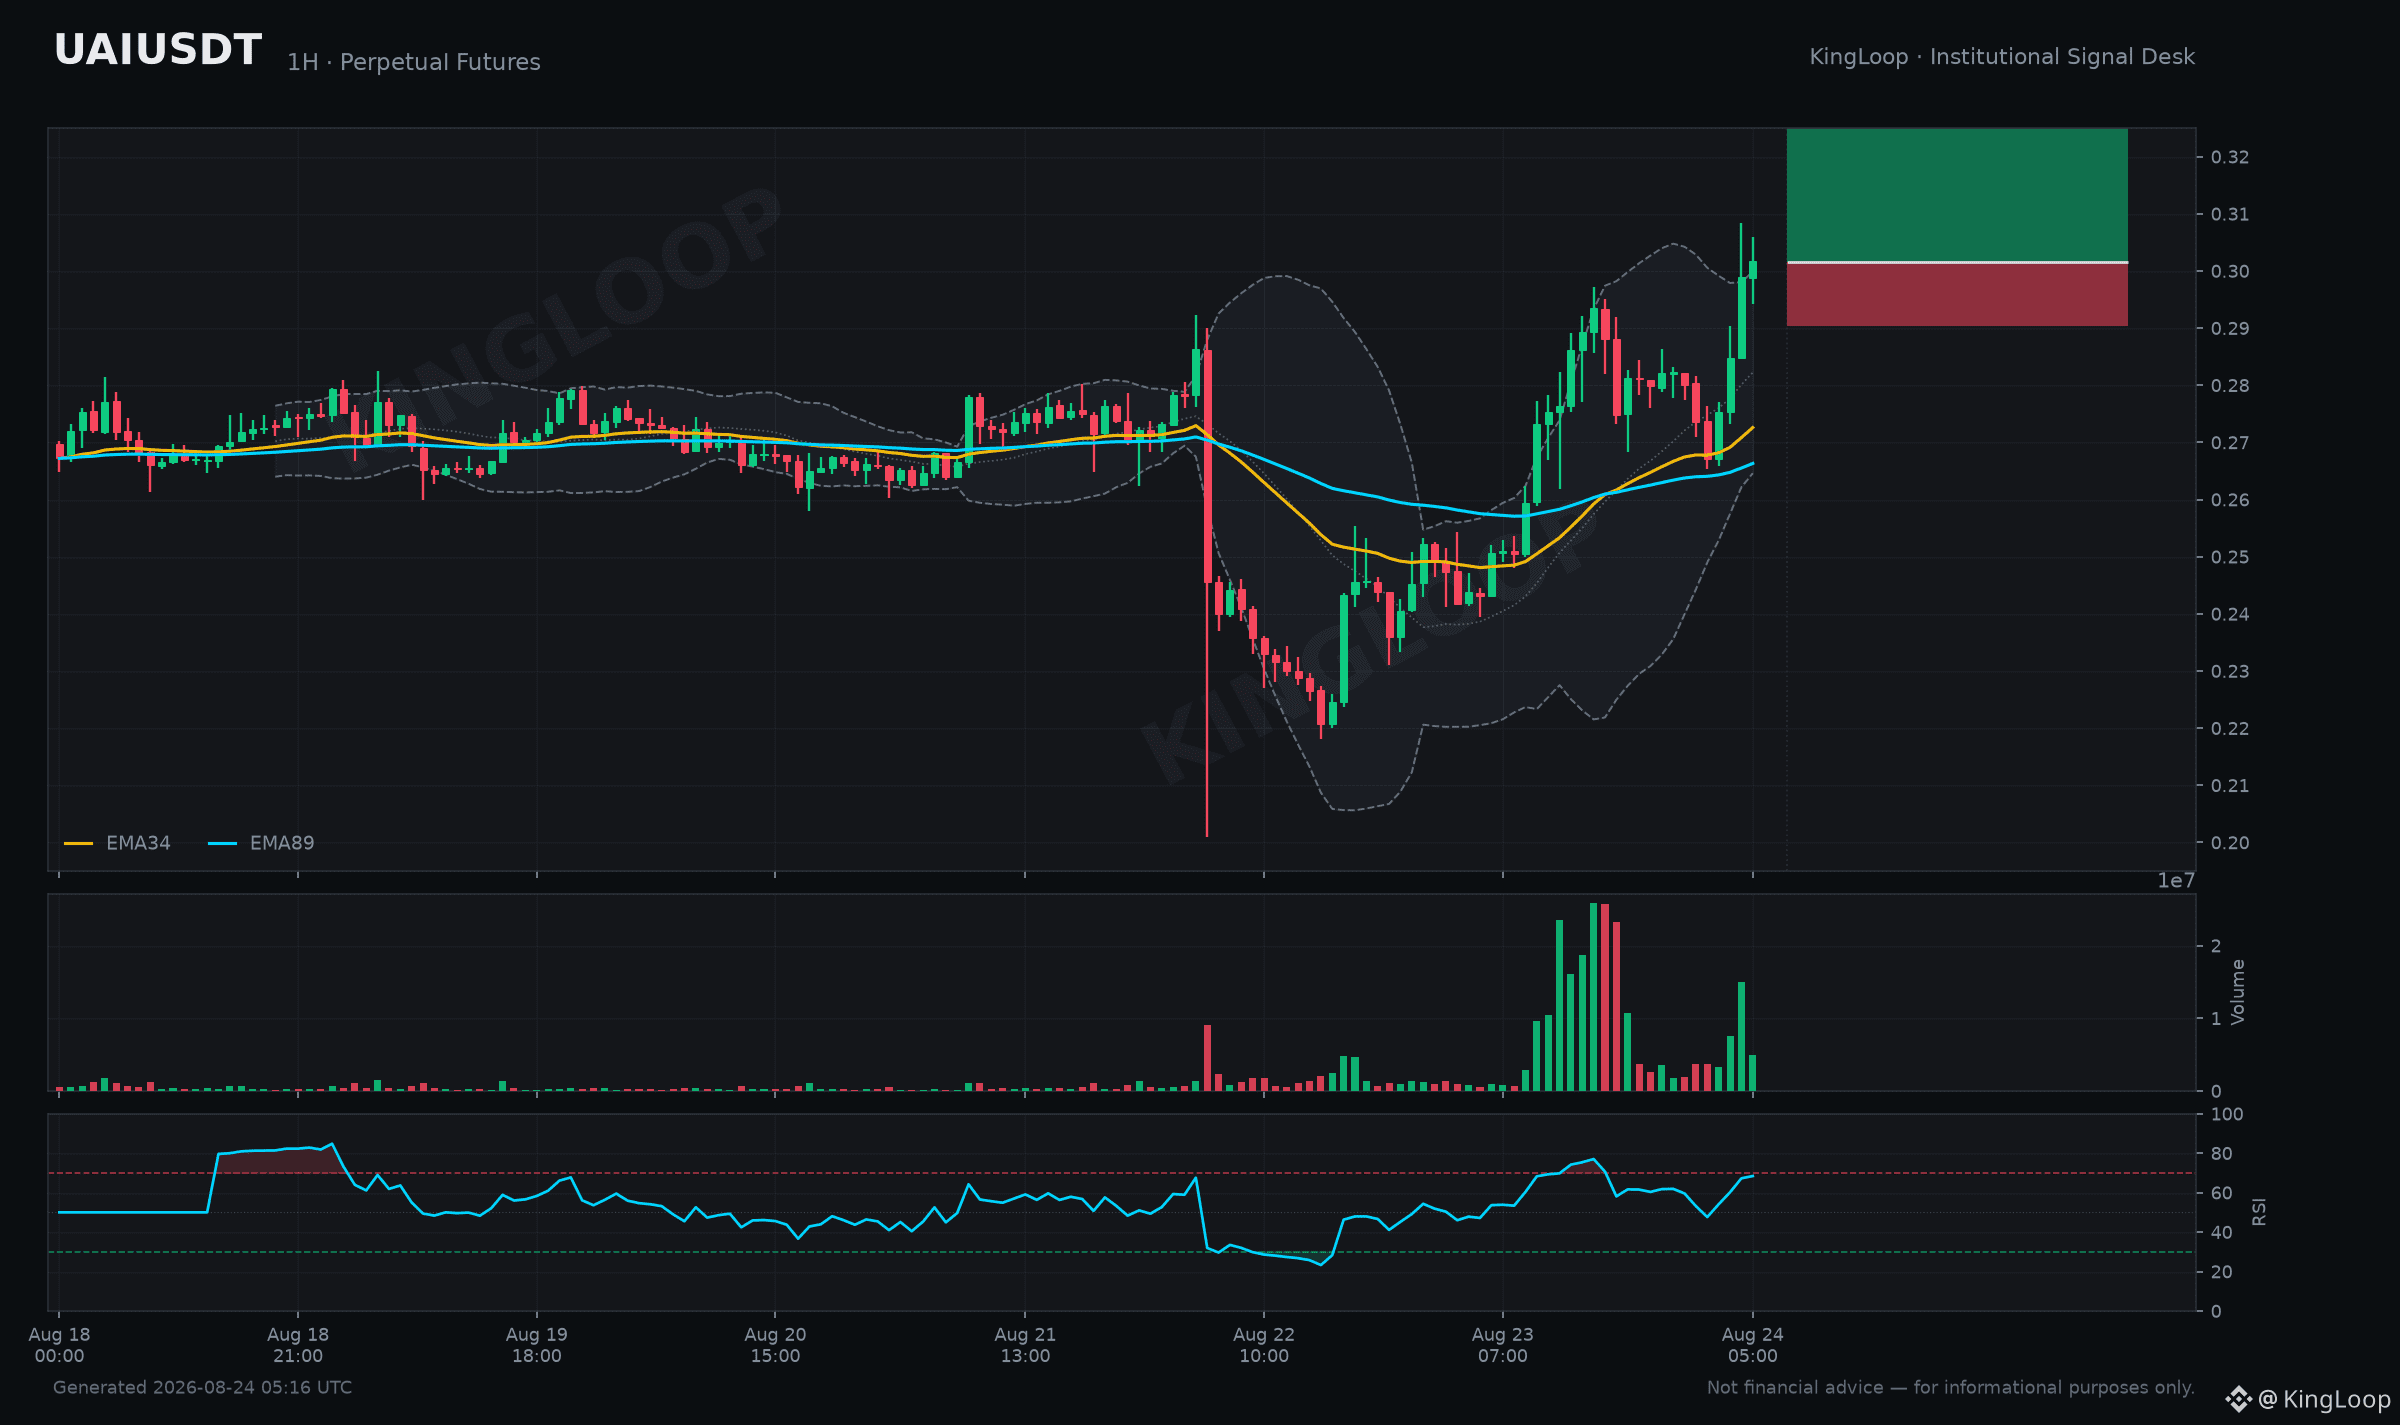2400x1425 pixels.
Task: Click the 100 tick on the RSI axis
Action: (x=2227, y=1115)
